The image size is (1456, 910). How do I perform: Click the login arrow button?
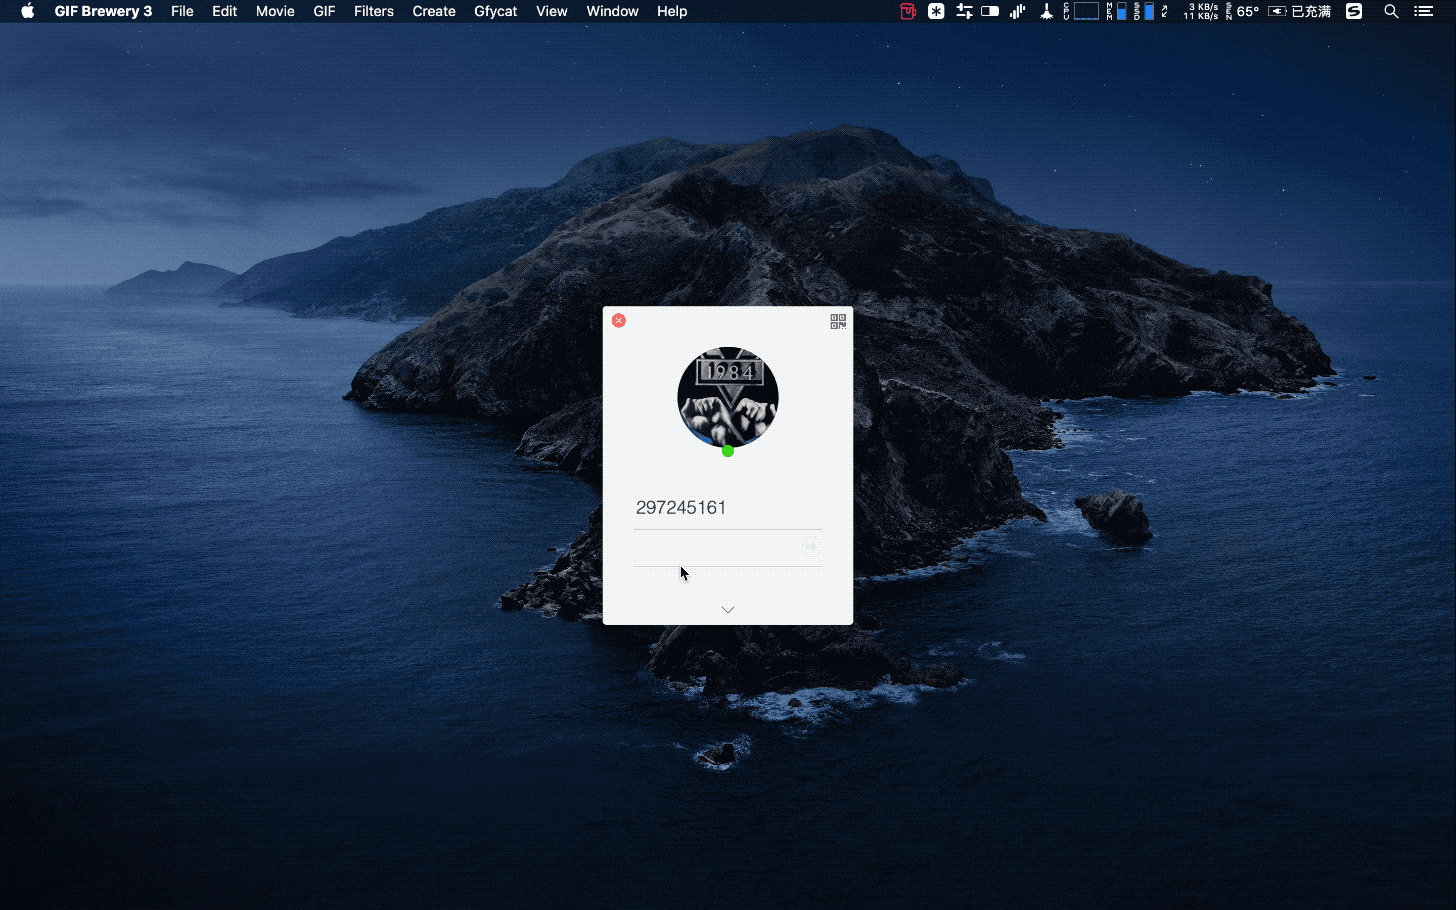coord(811,547)
